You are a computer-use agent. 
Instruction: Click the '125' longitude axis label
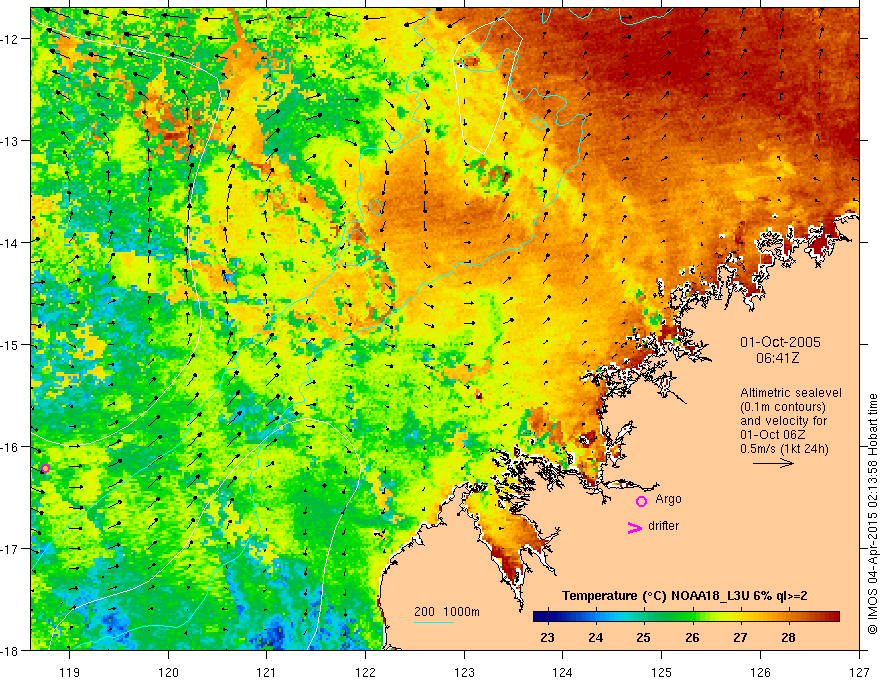pos(662,672)
